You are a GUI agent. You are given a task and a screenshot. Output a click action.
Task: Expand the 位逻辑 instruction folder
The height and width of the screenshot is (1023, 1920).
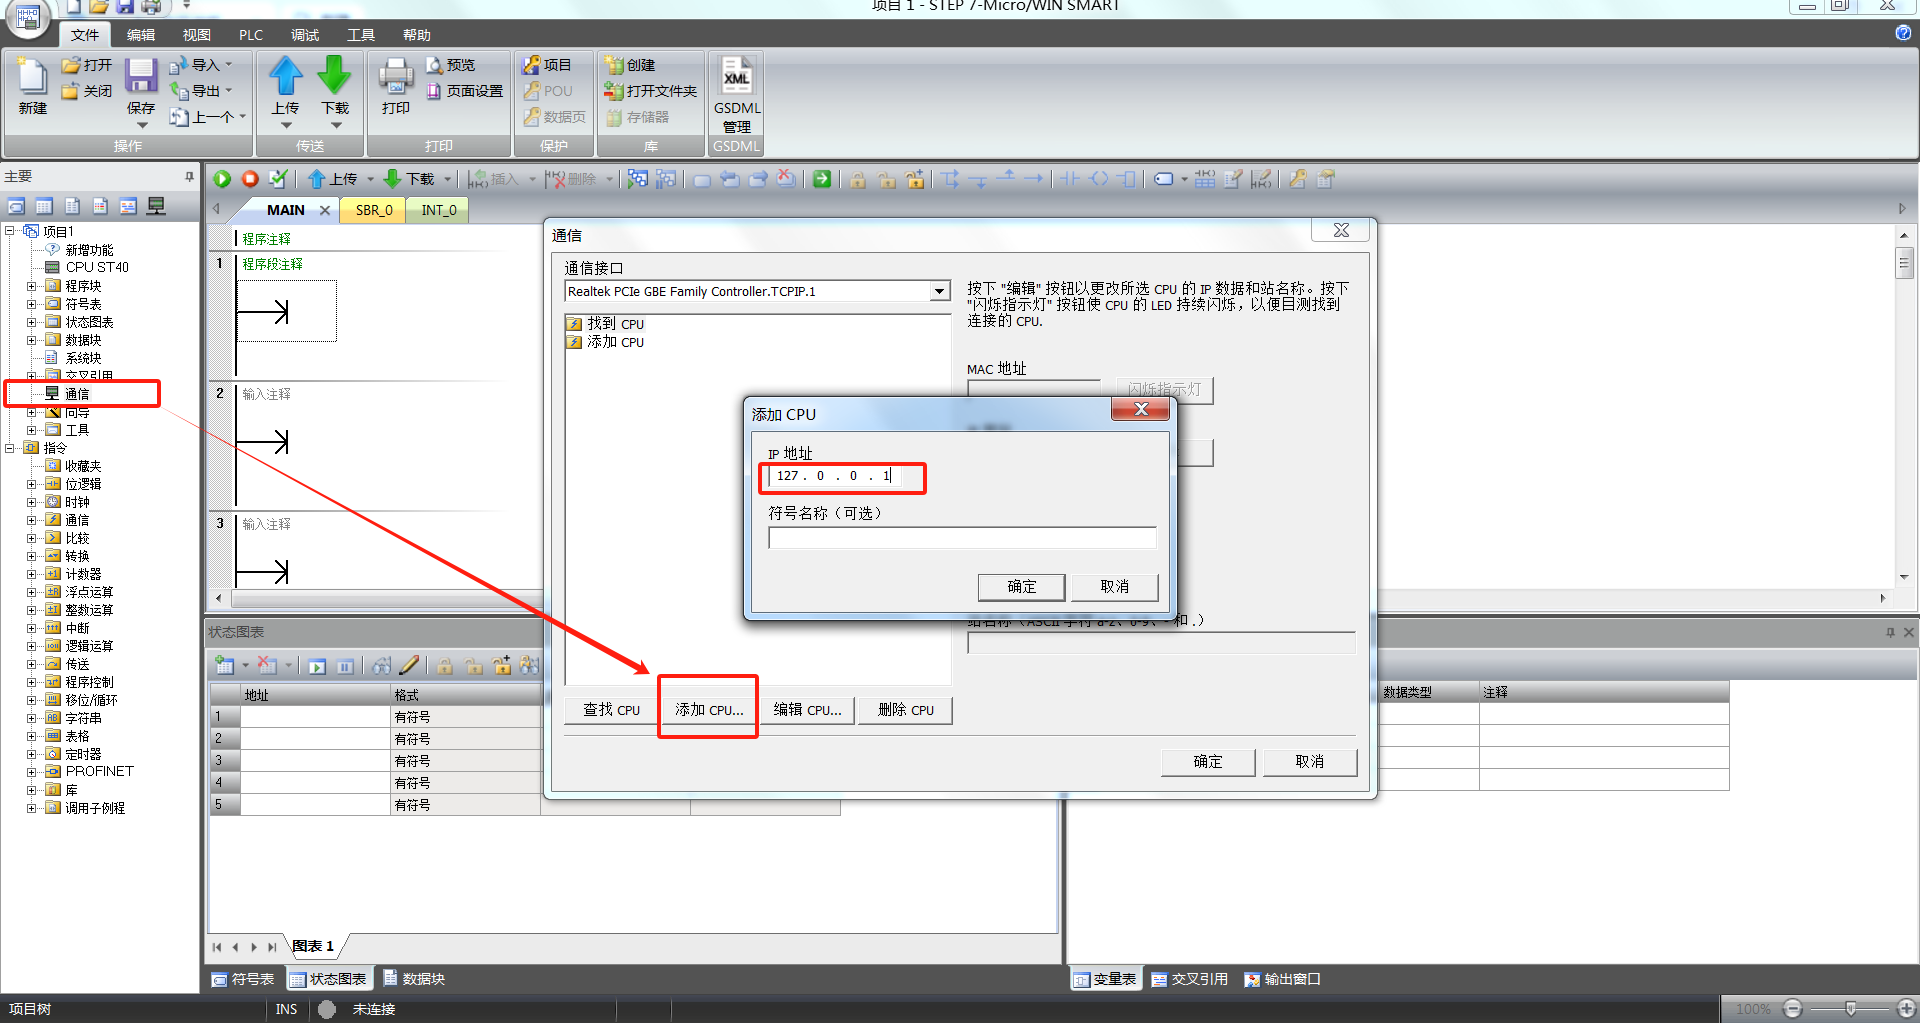[32, 484]
